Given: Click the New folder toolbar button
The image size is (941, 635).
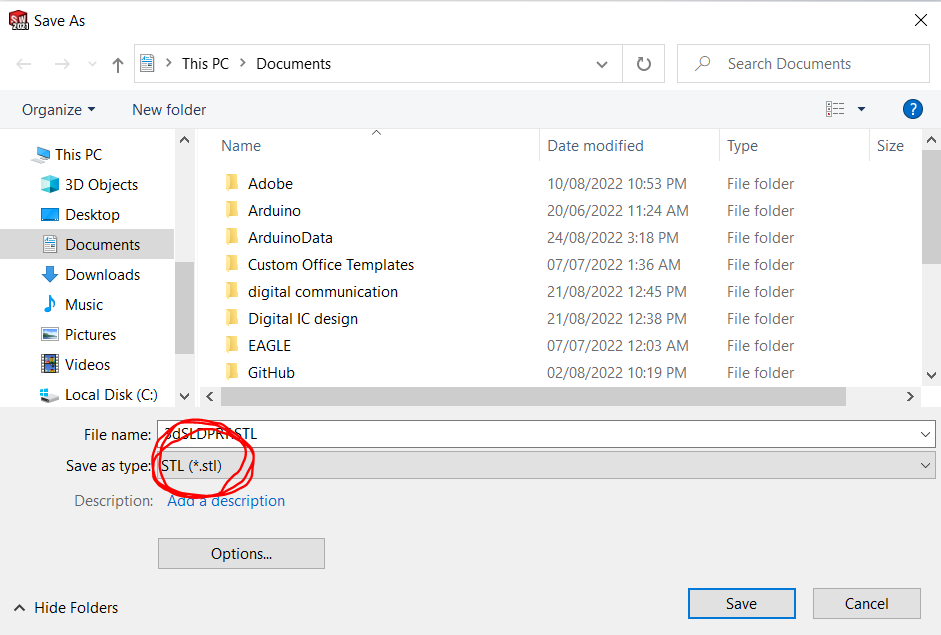Looking at the screenshot, I should tap(169, 109).
